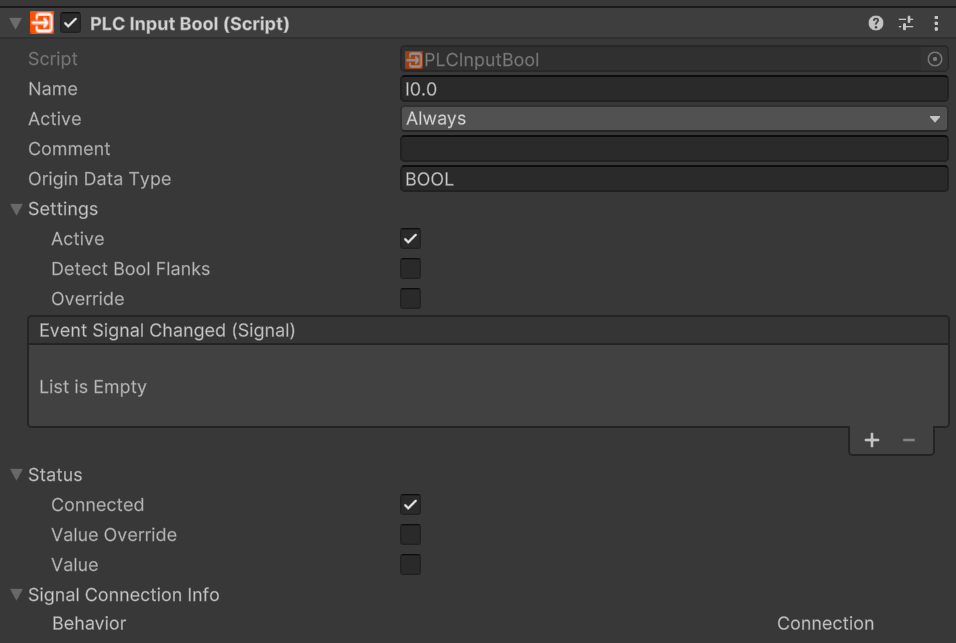
Task: Toggle the Override checkbox under Settings
Action: (410, 299)
